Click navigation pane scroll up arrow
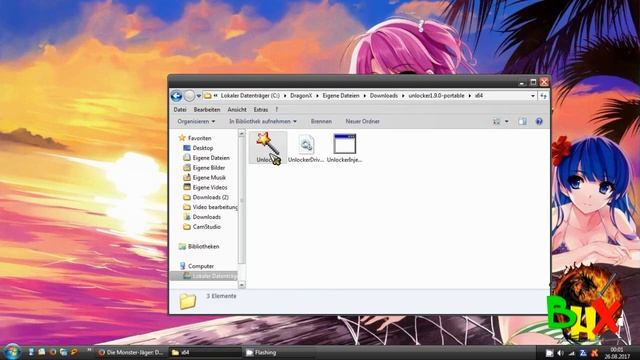 pos(242,133)
